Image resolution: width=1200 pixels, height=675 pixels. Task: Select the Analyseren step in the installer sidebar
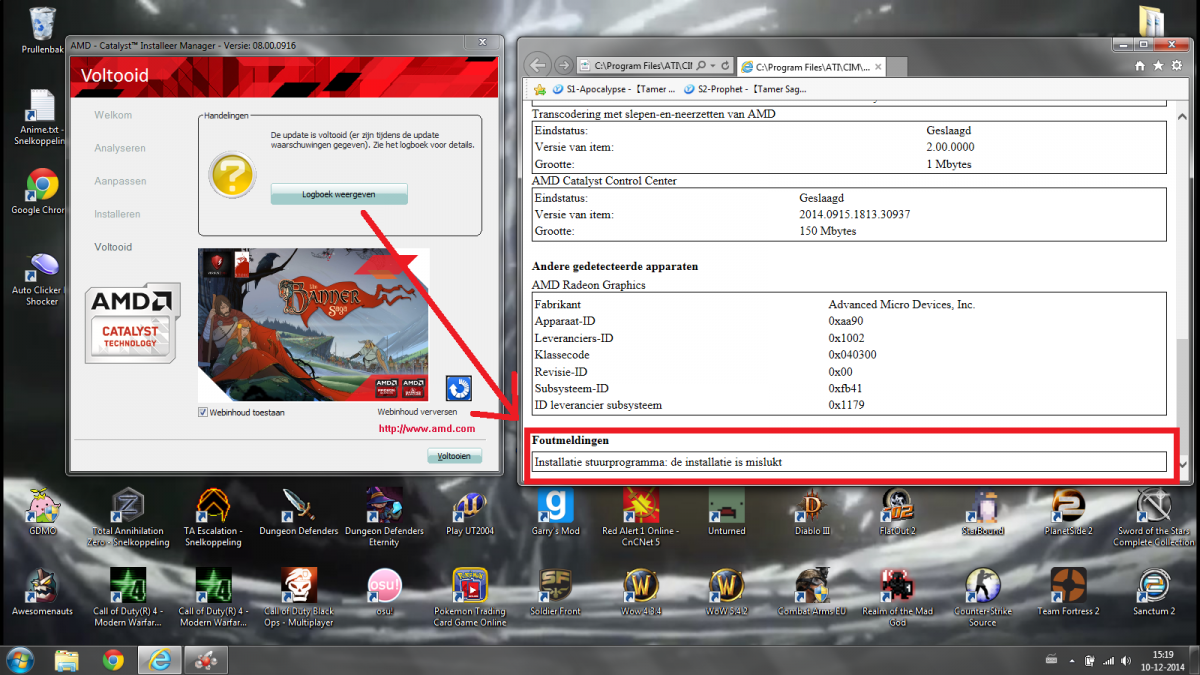(120, 148)
